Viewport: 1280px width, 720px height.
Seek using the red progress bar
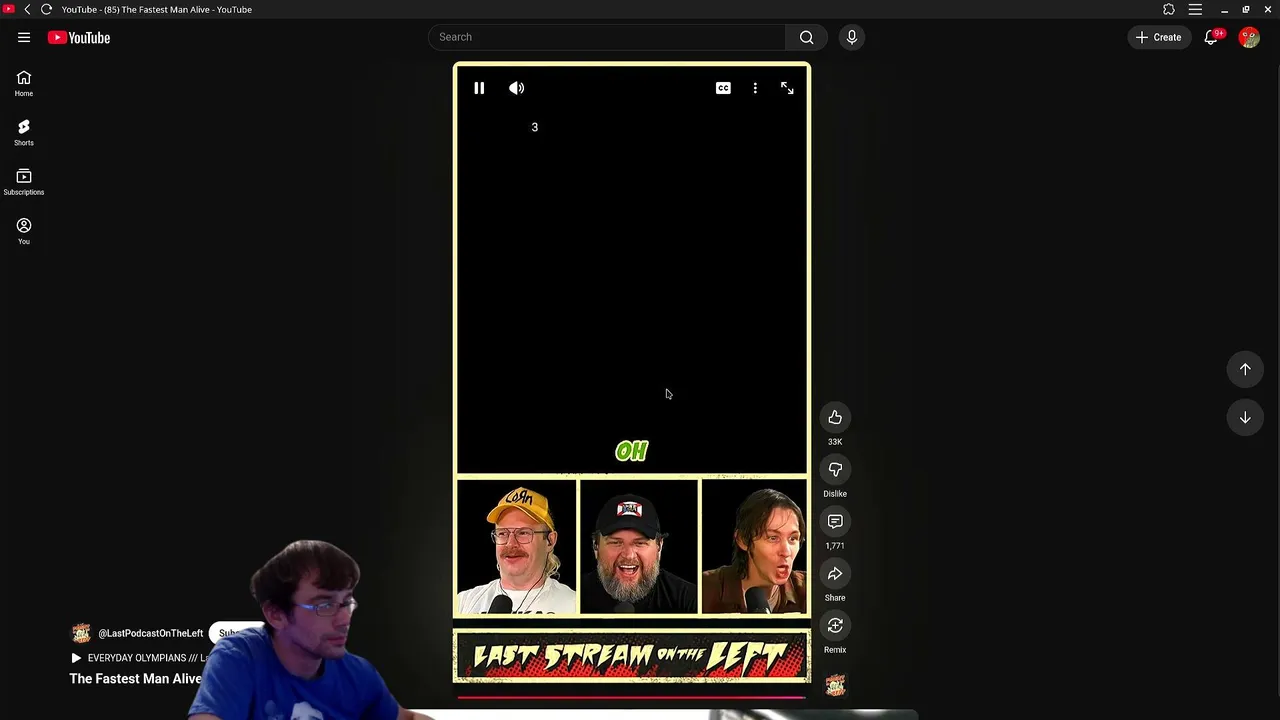[x=631, y=697]
